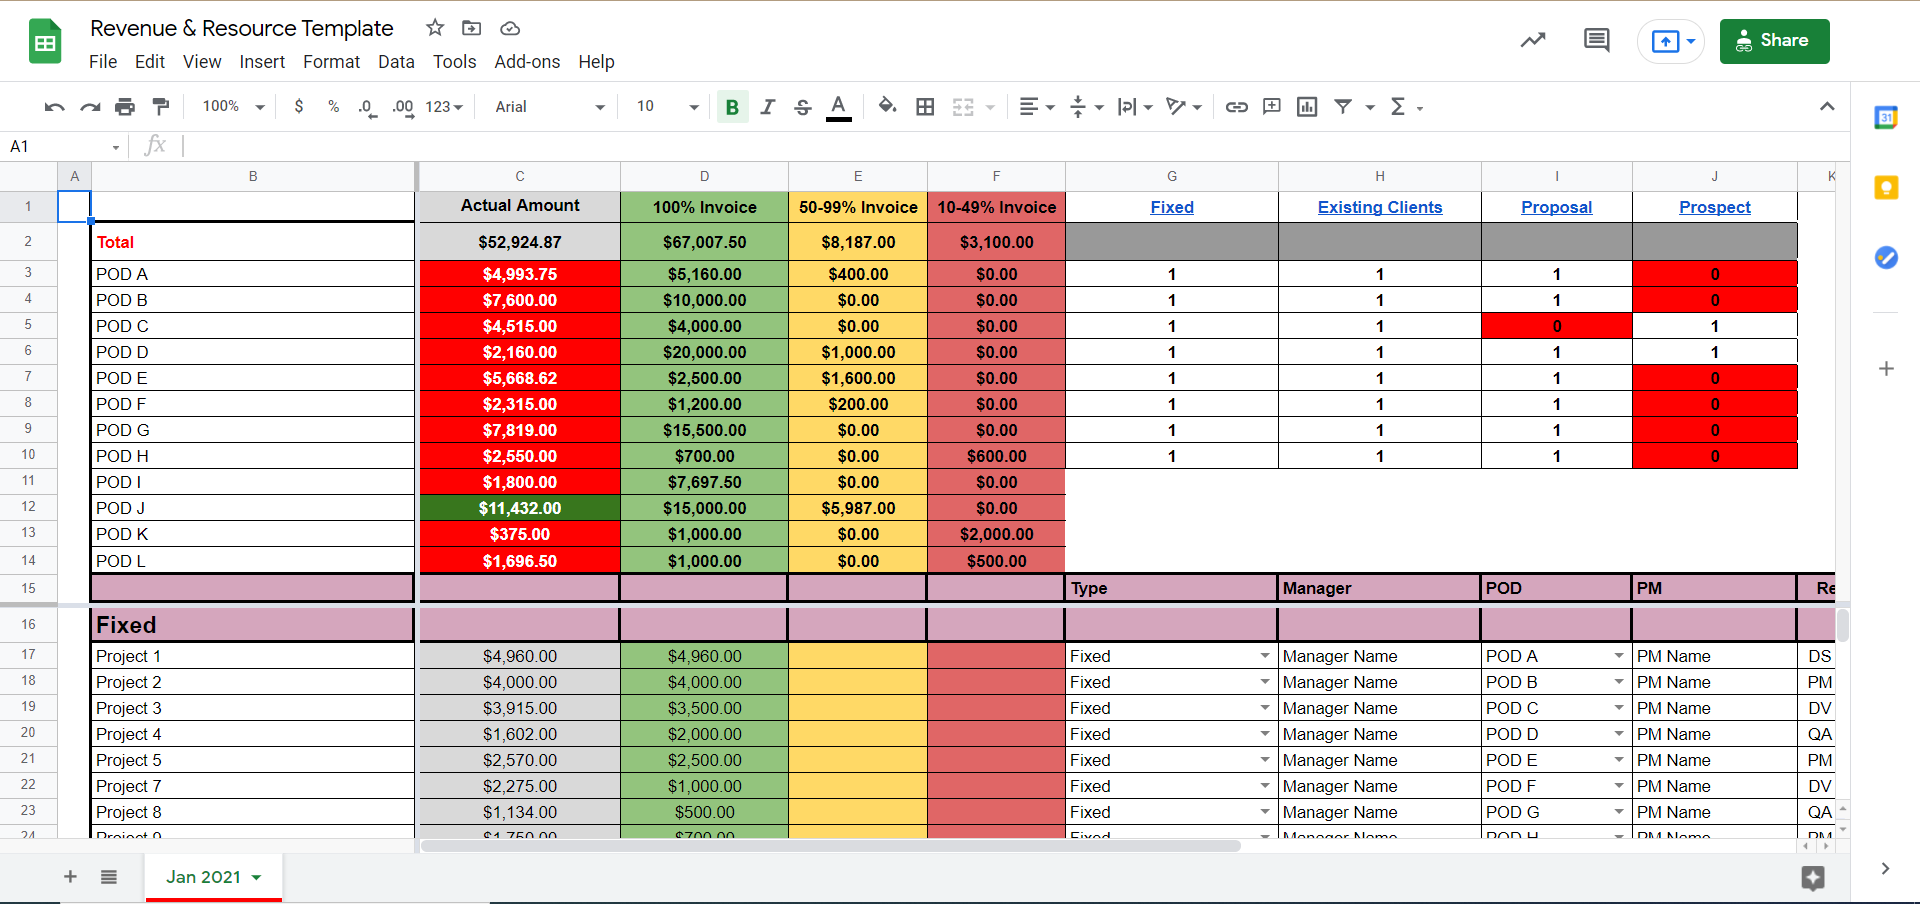The image size is (1920, 904).
Task: Toggle Italic formatting
Action: coord(767,107)
